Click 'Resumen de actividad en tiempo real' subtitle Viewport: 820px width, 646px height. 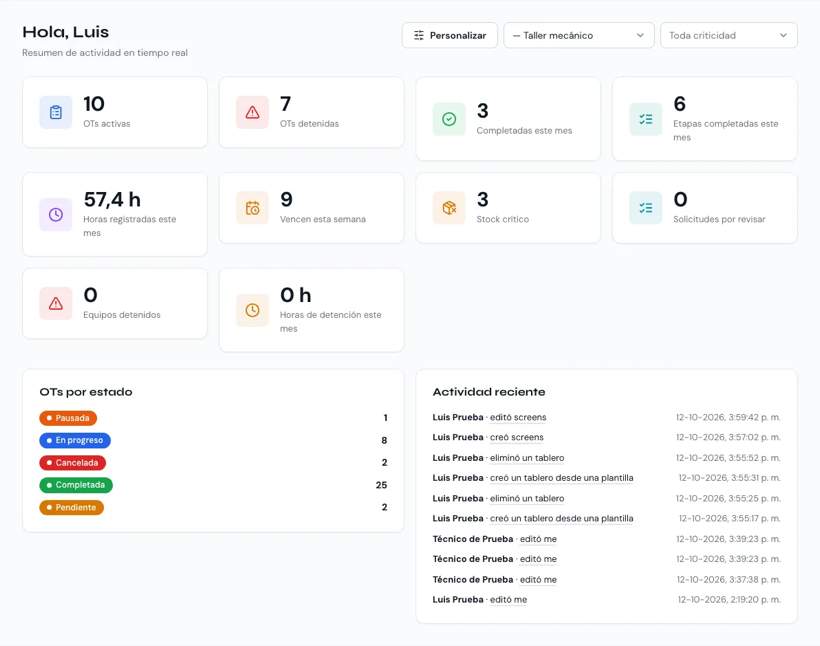pyautogui.click(x=105, y=53)
